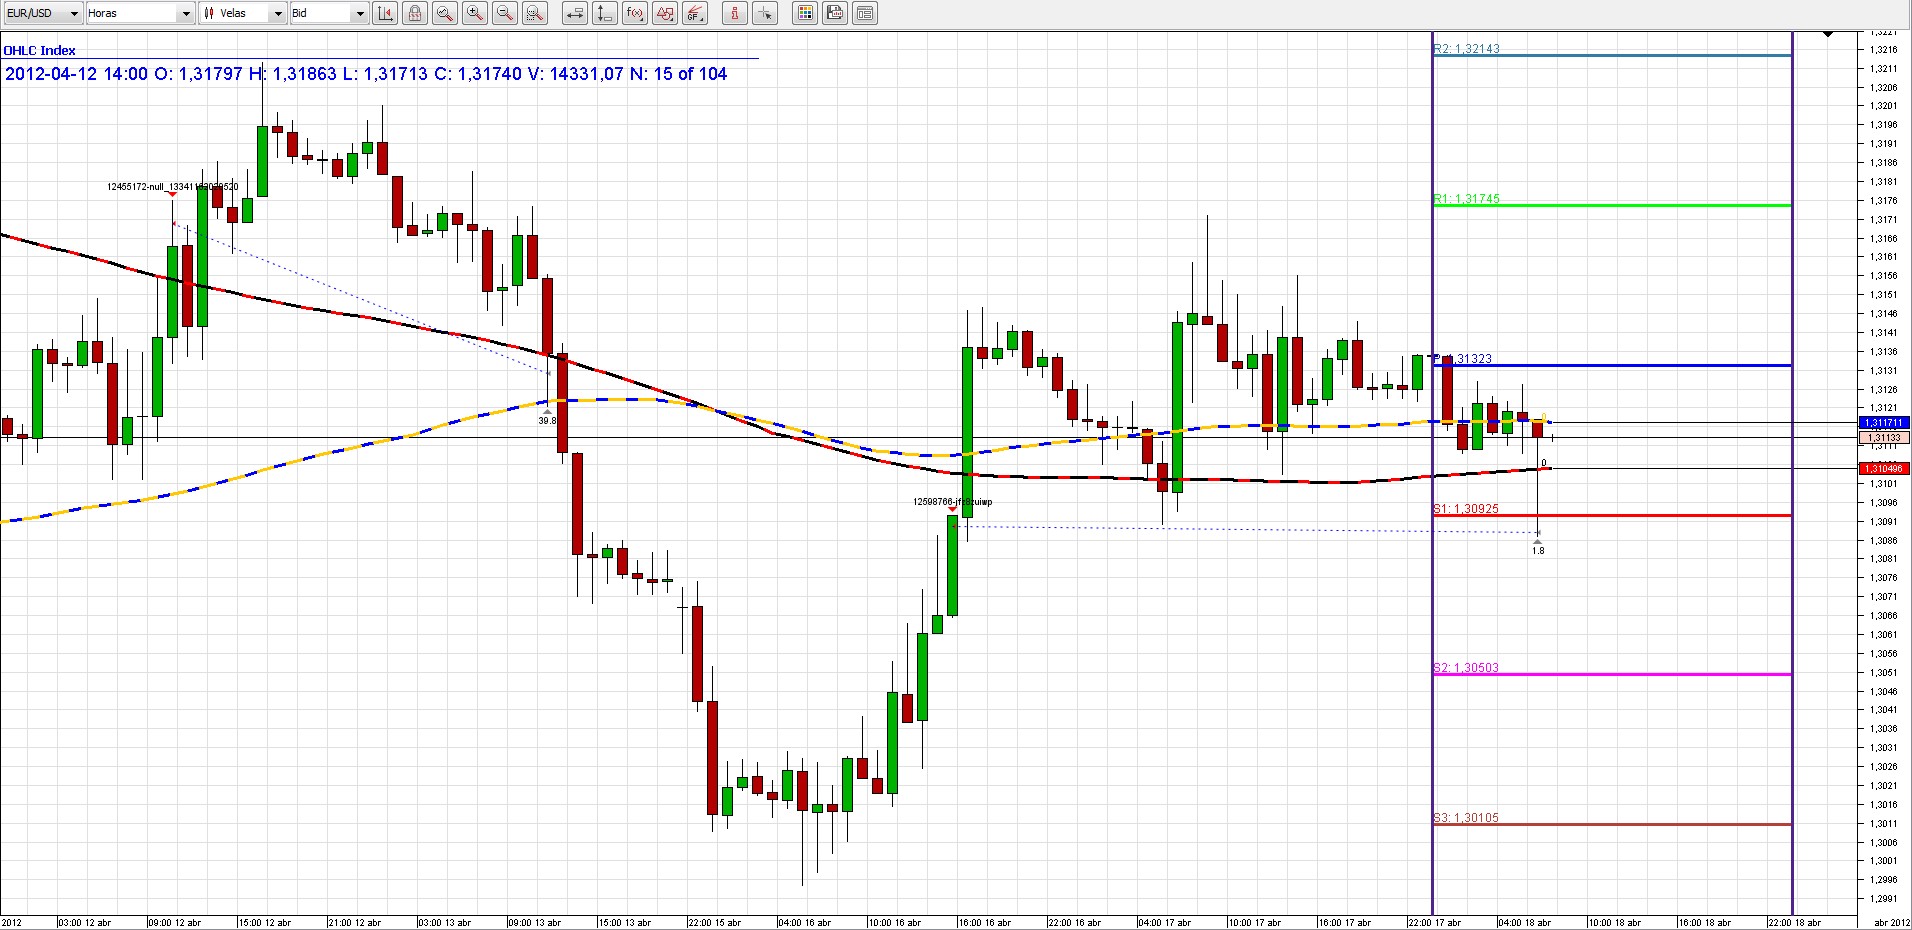Click the chart shift to end icon

(385, 13)
